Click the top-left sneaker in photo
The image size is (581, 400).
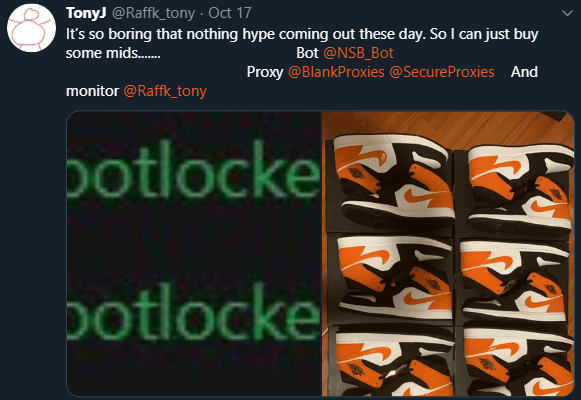coord(394,181)
